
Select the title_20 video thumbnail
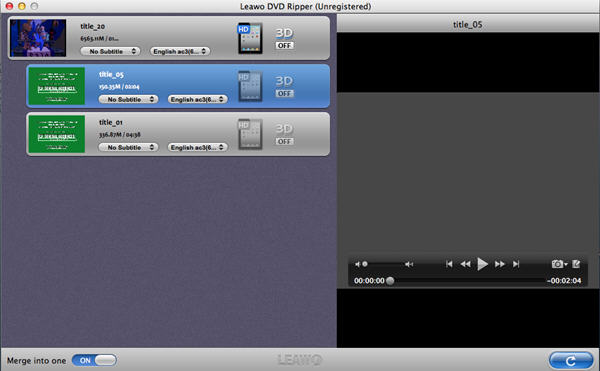38,38
